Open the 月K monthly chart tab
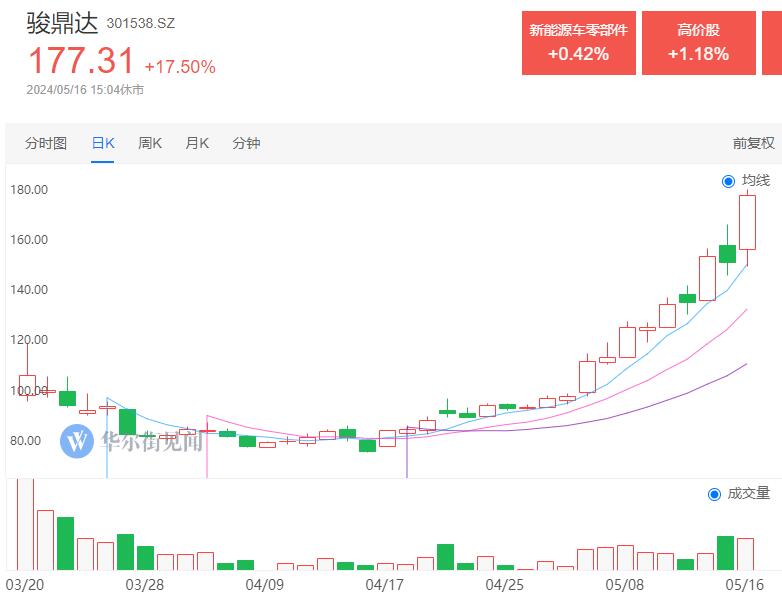 click(x=197, y=144)
